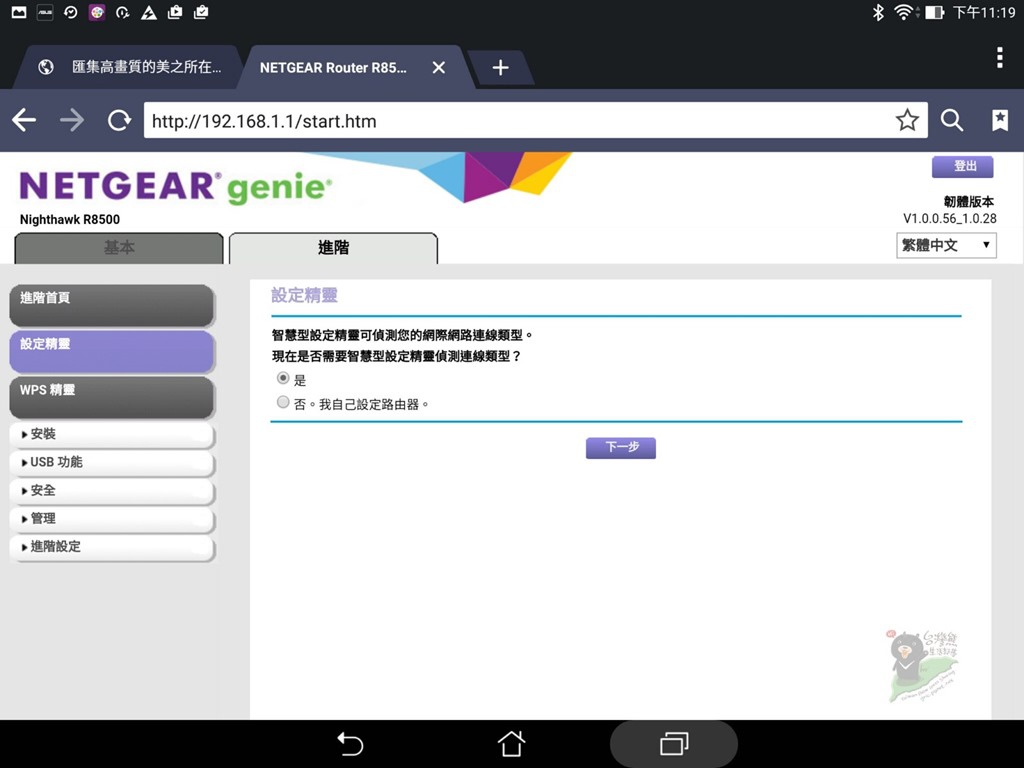The height and width of the screenshot is (768, 1024).
Task: Tap Android home navigation button
Action: (x=511, y=743)
